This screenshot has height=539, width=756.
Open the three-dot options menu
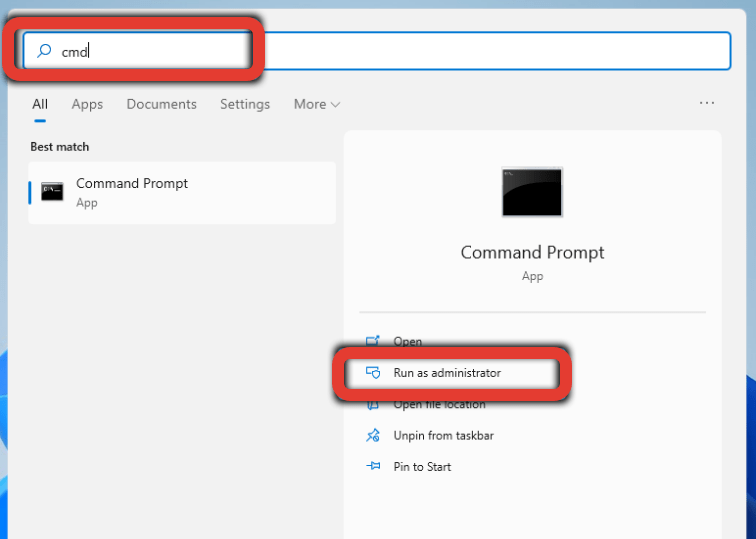(707, 103)
